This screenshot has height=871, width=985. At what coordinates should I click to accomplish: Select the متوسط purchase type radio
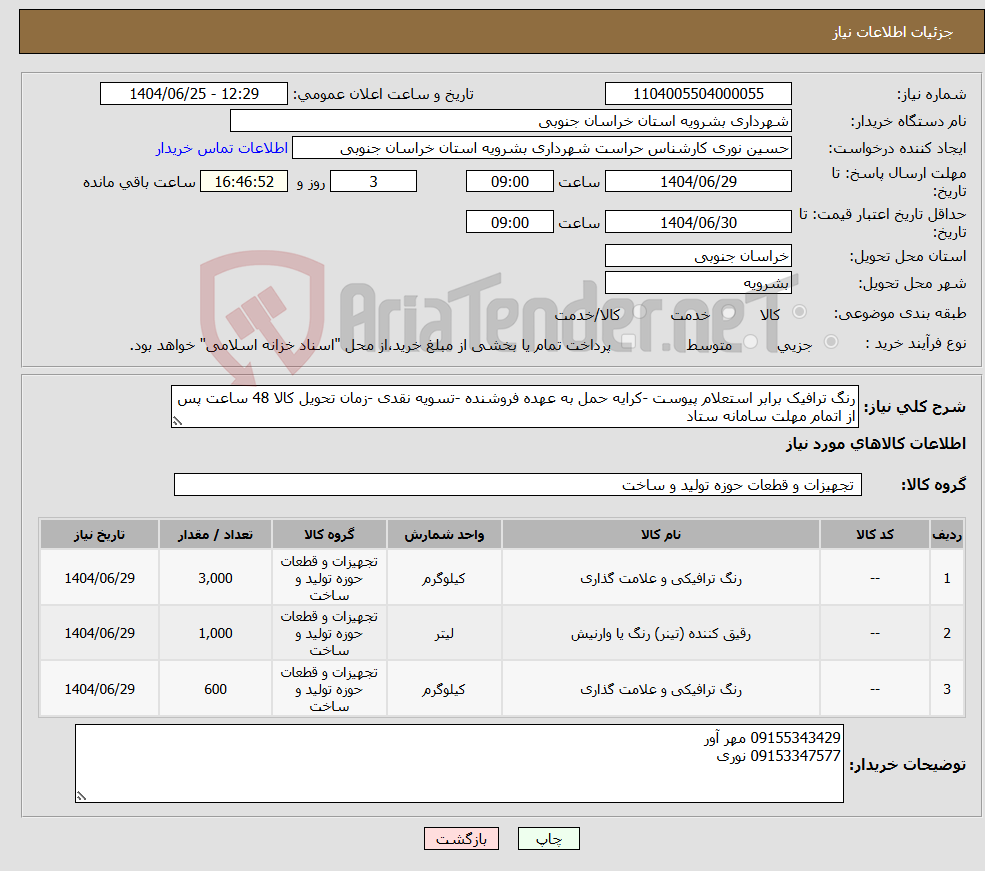tap(751, 342)
